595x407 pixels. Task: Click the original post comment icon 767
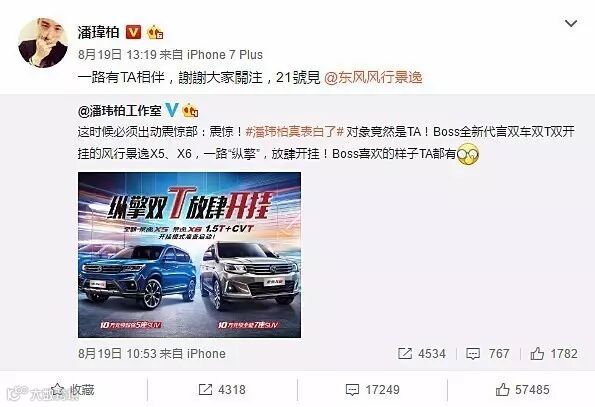[x=487, y=354]
